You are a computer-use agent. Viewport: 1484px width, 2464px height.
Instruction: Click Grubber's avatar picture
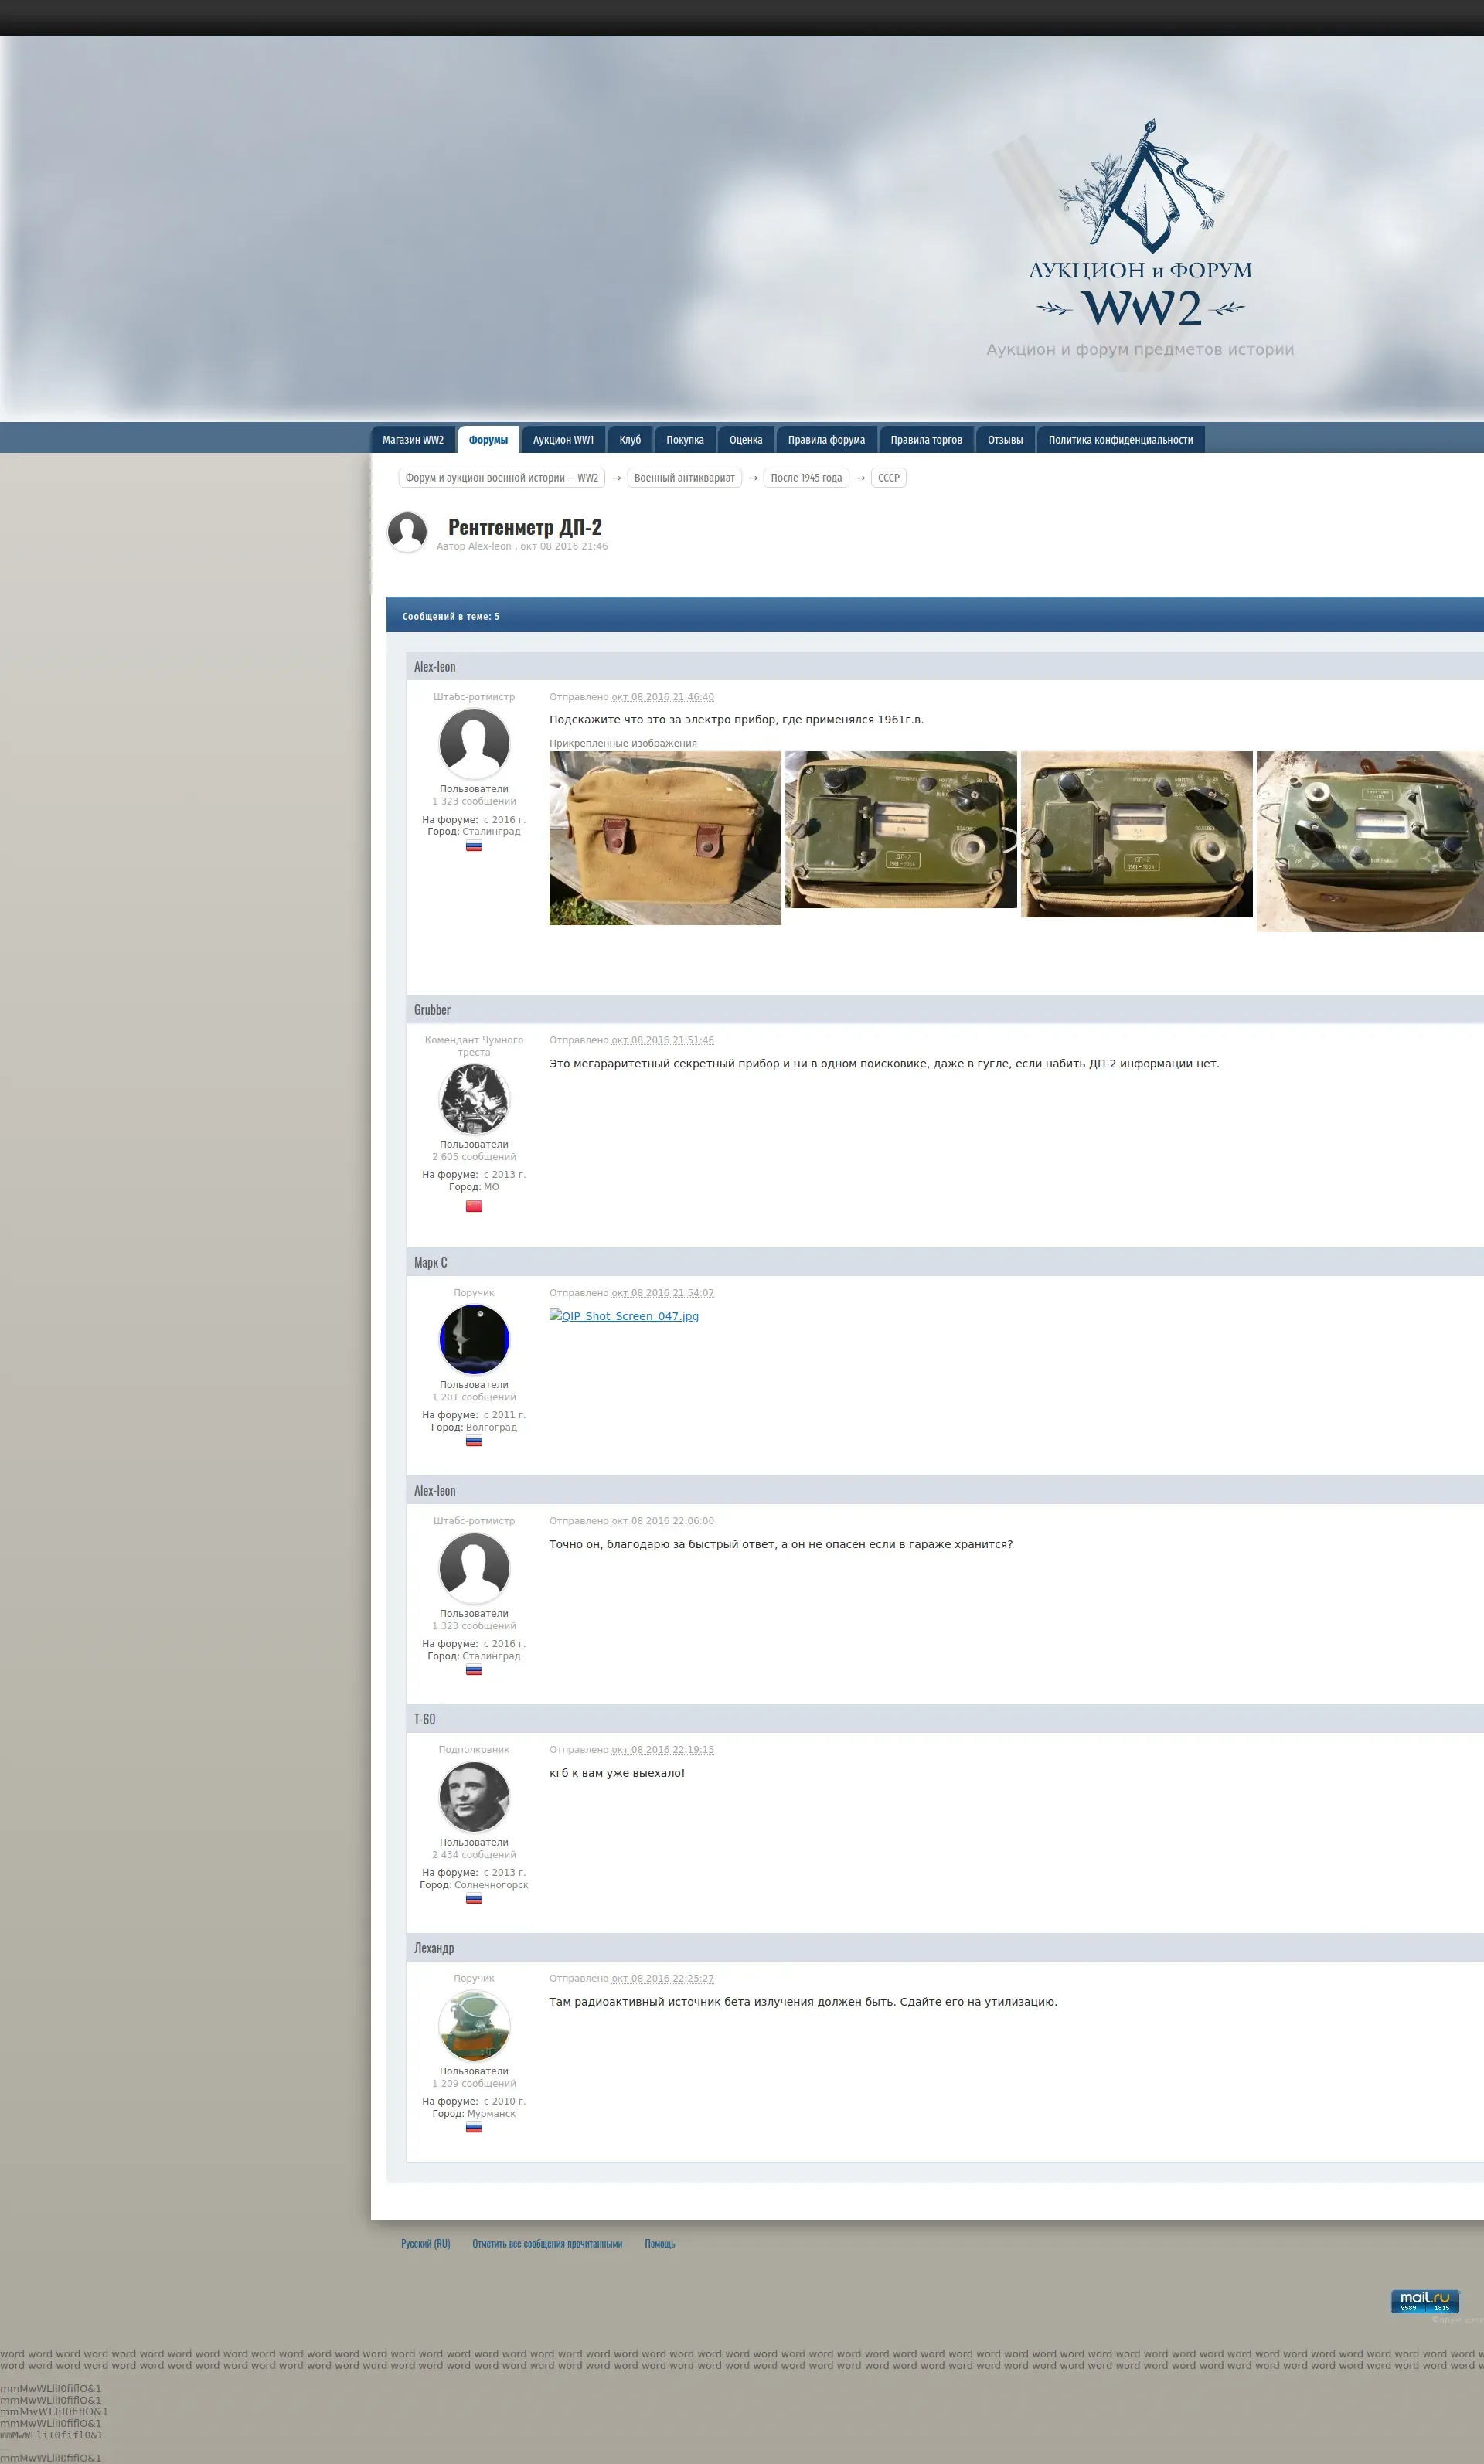(x=474, y=1098)
